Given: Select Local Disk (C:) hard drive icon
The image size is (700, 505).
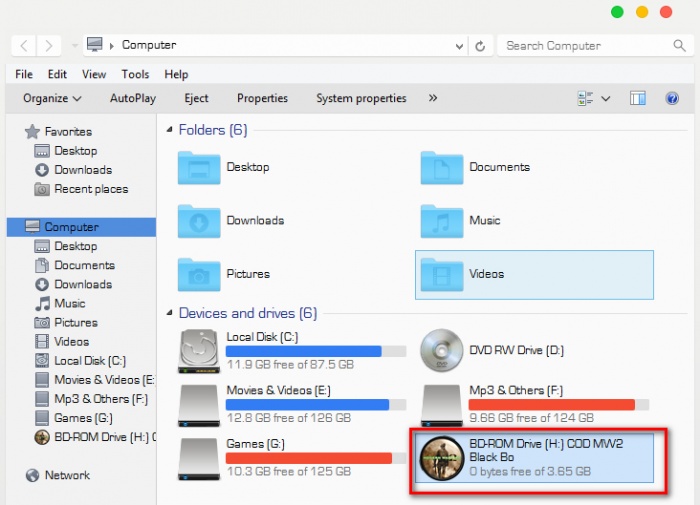Looking at the screenshot, I should (x=199, y=351).
